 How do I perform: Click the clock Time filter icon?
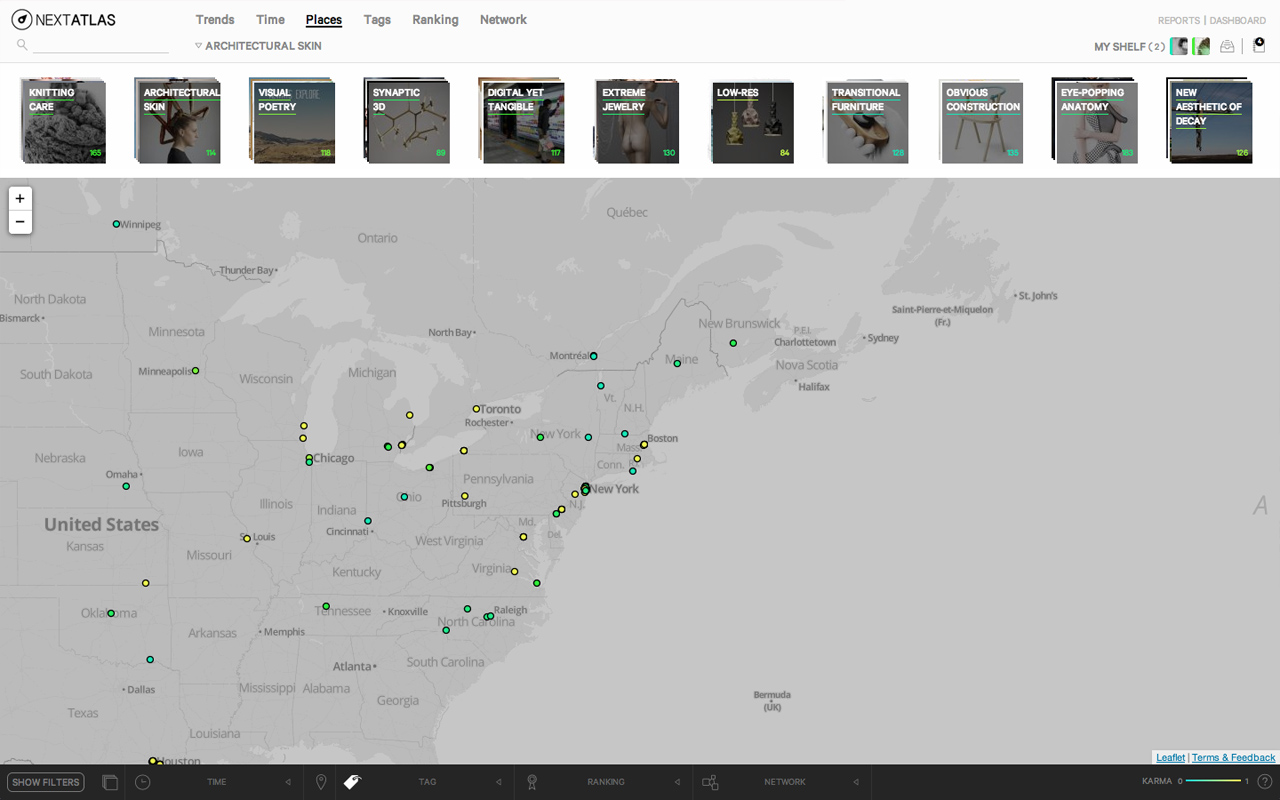143,782
